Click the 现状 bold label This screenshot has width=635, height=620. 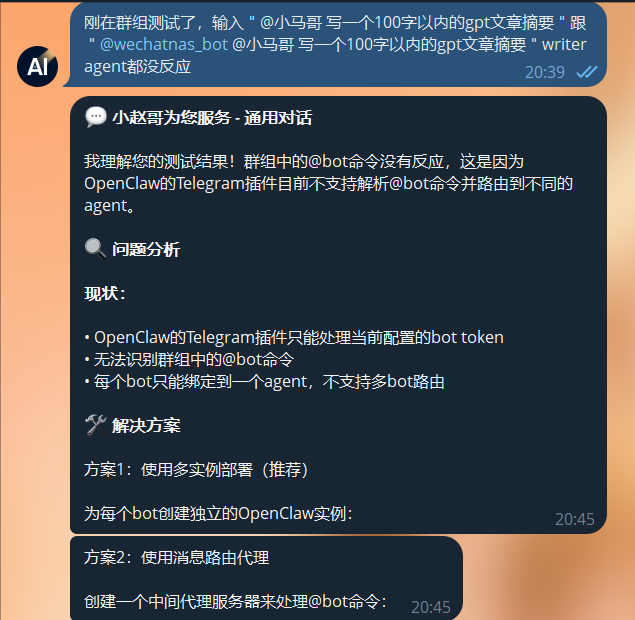[105, 293]
